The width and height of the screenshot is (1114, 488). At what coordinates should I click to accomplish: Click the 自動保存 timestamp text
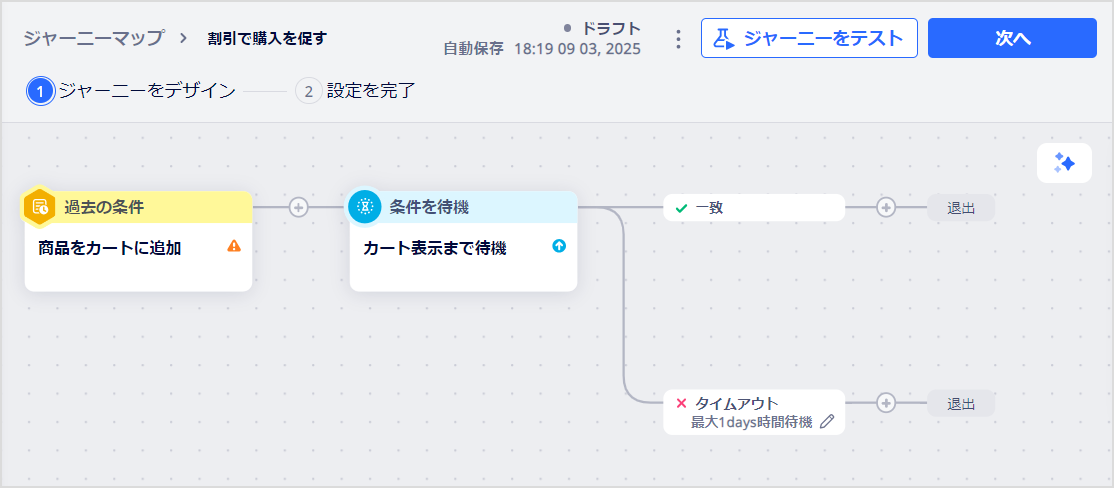542,49
